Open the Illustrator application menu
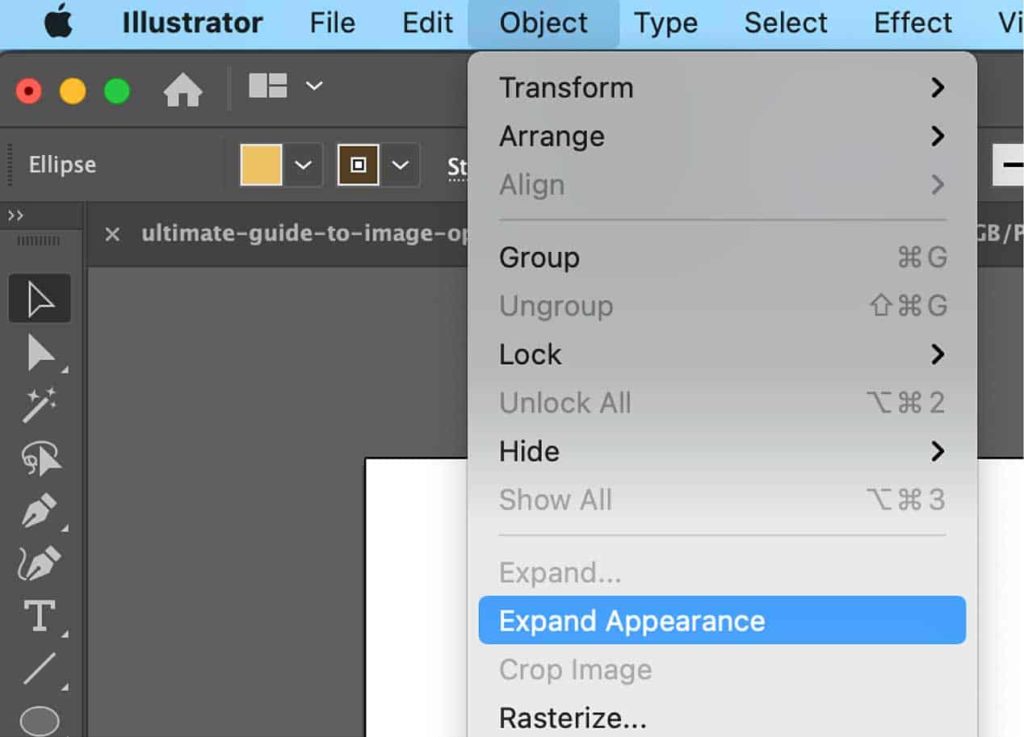The width and height of the screenshot is (1024, 737). pyautogui.click(x=192, y=23)
